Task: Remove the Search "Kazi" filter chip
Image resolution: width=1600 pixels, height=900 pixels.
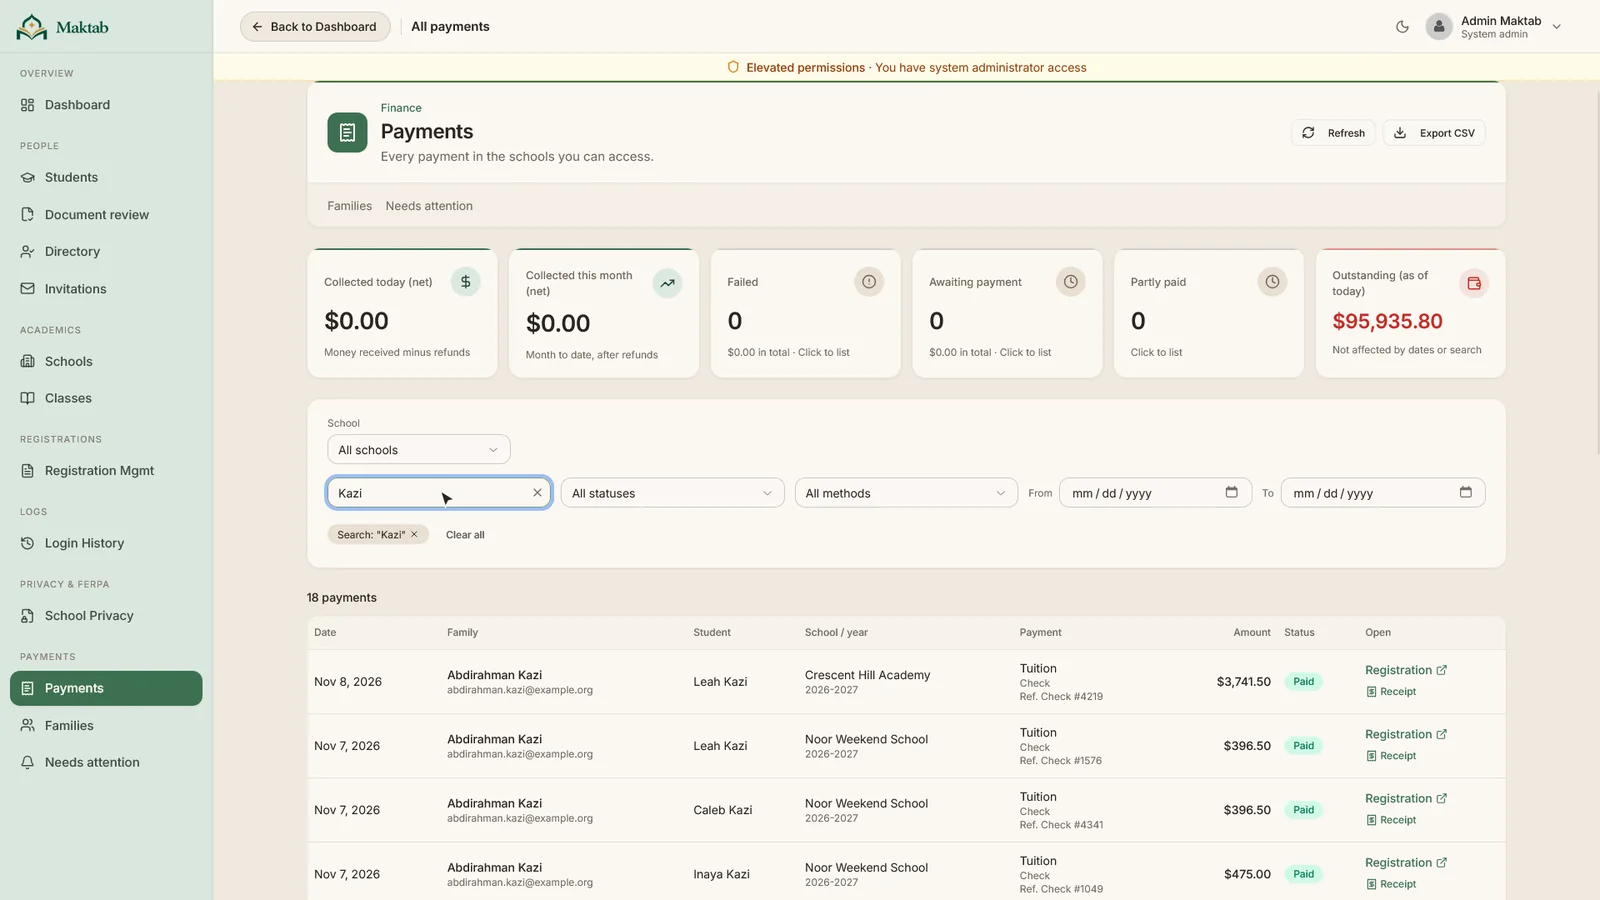Action: click(414, 535)
